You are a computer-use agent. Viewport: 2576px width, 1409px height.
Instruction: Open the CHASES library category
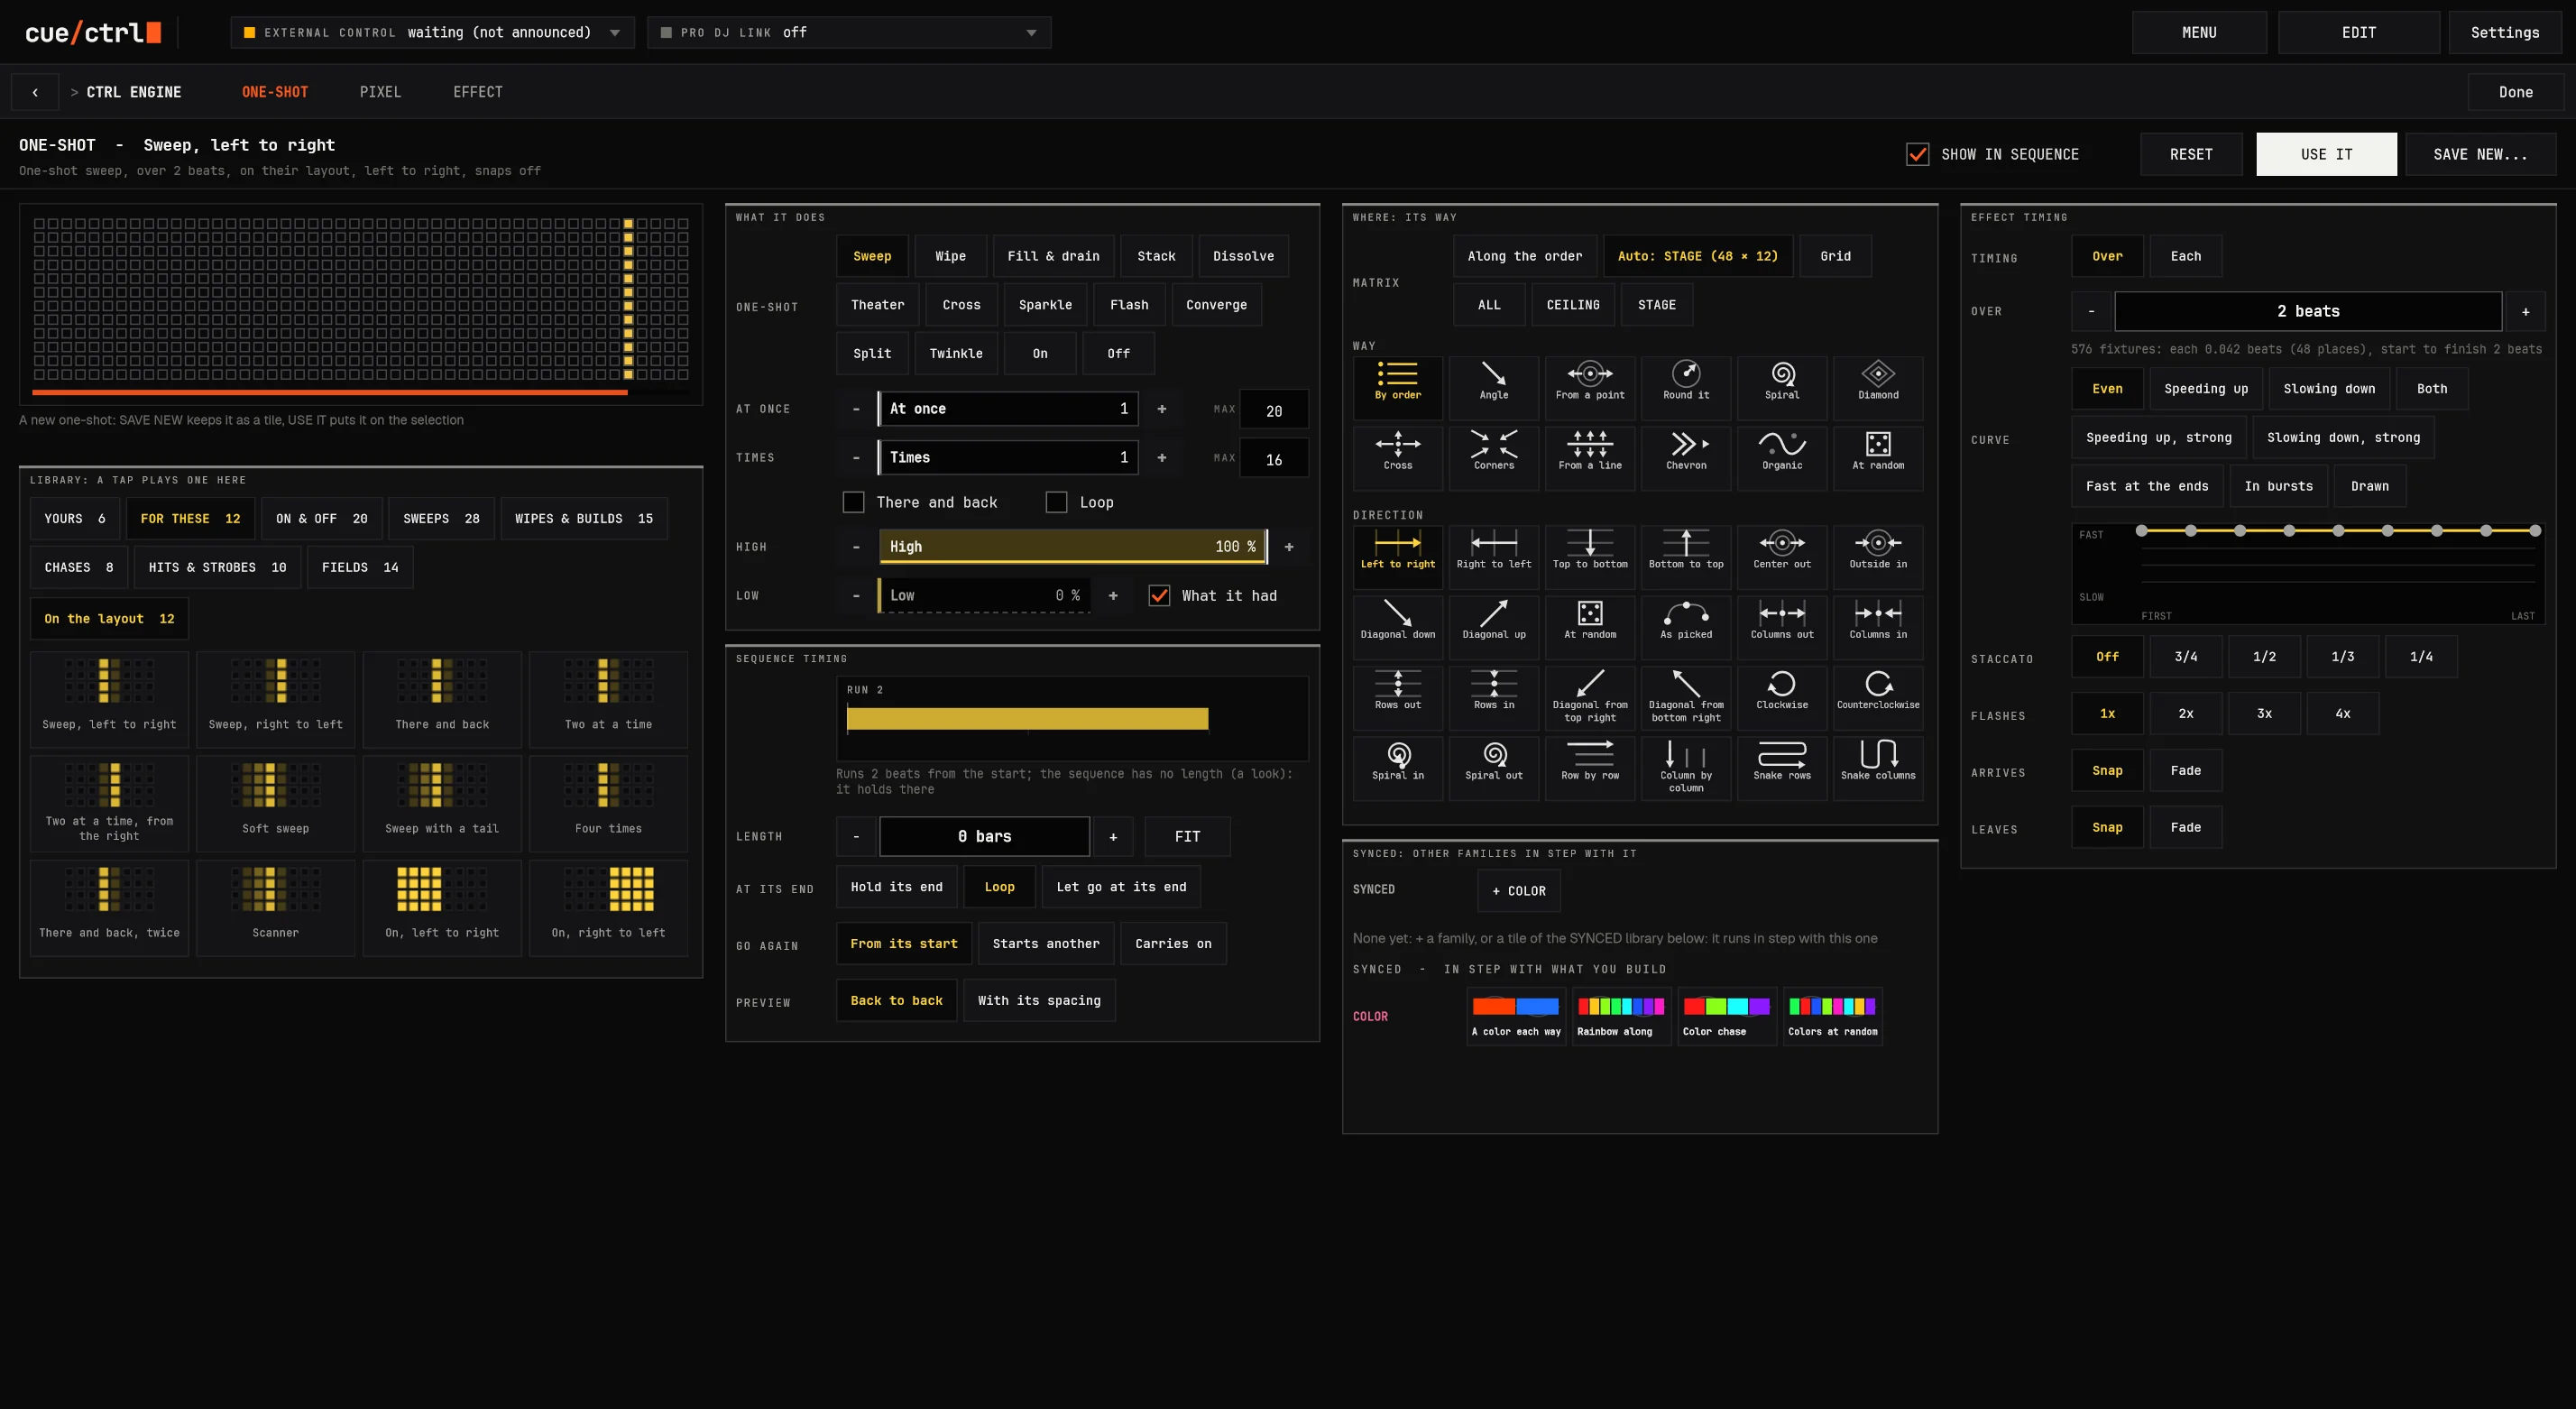pos(79,567)
